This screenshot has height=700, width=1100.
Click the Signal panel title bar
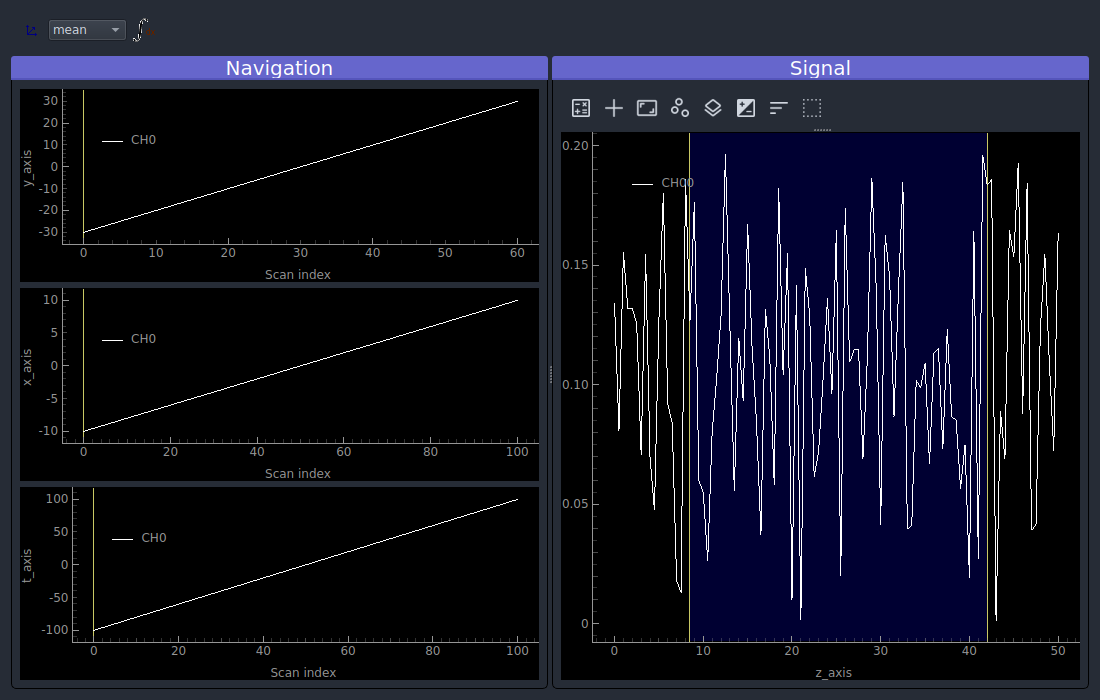820,68
